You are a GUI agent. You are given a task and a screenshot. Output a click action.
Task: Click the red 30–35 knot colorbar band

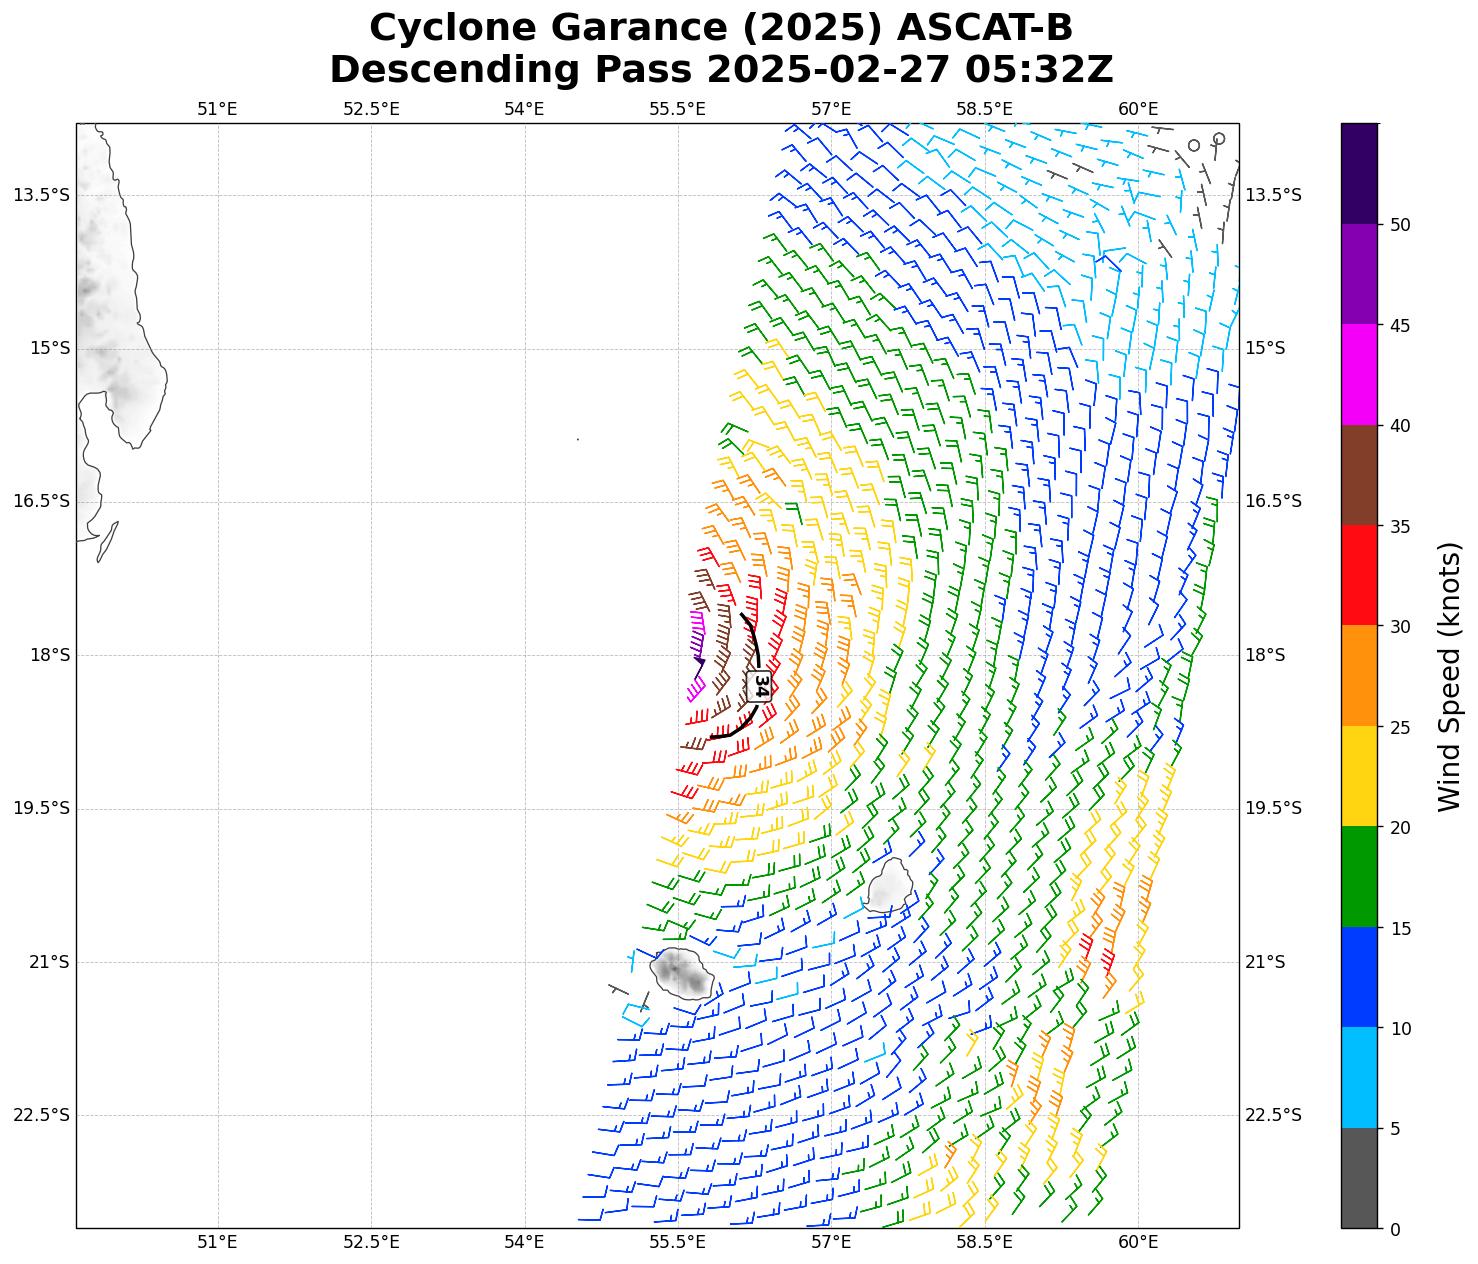tap(1359, 575)
